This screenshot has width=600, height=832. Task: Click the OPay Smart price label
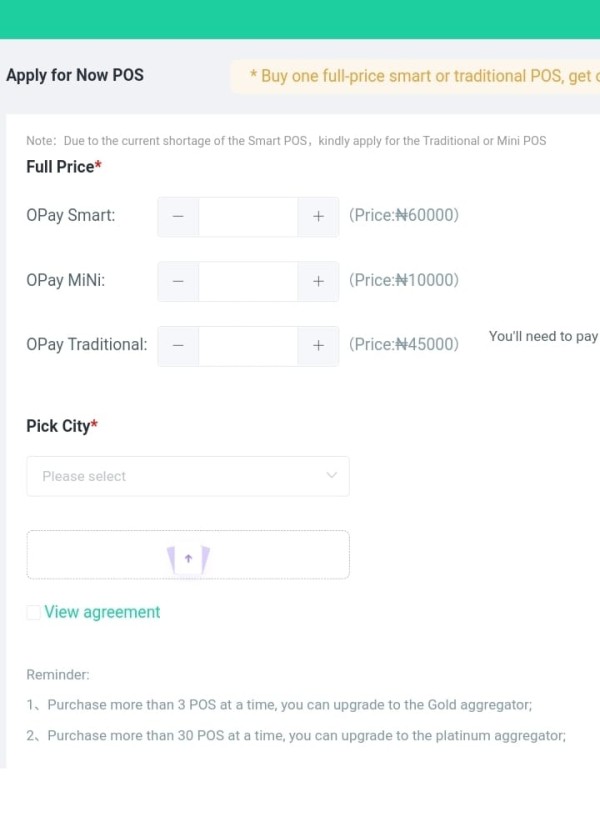click(x=404, y=215)
